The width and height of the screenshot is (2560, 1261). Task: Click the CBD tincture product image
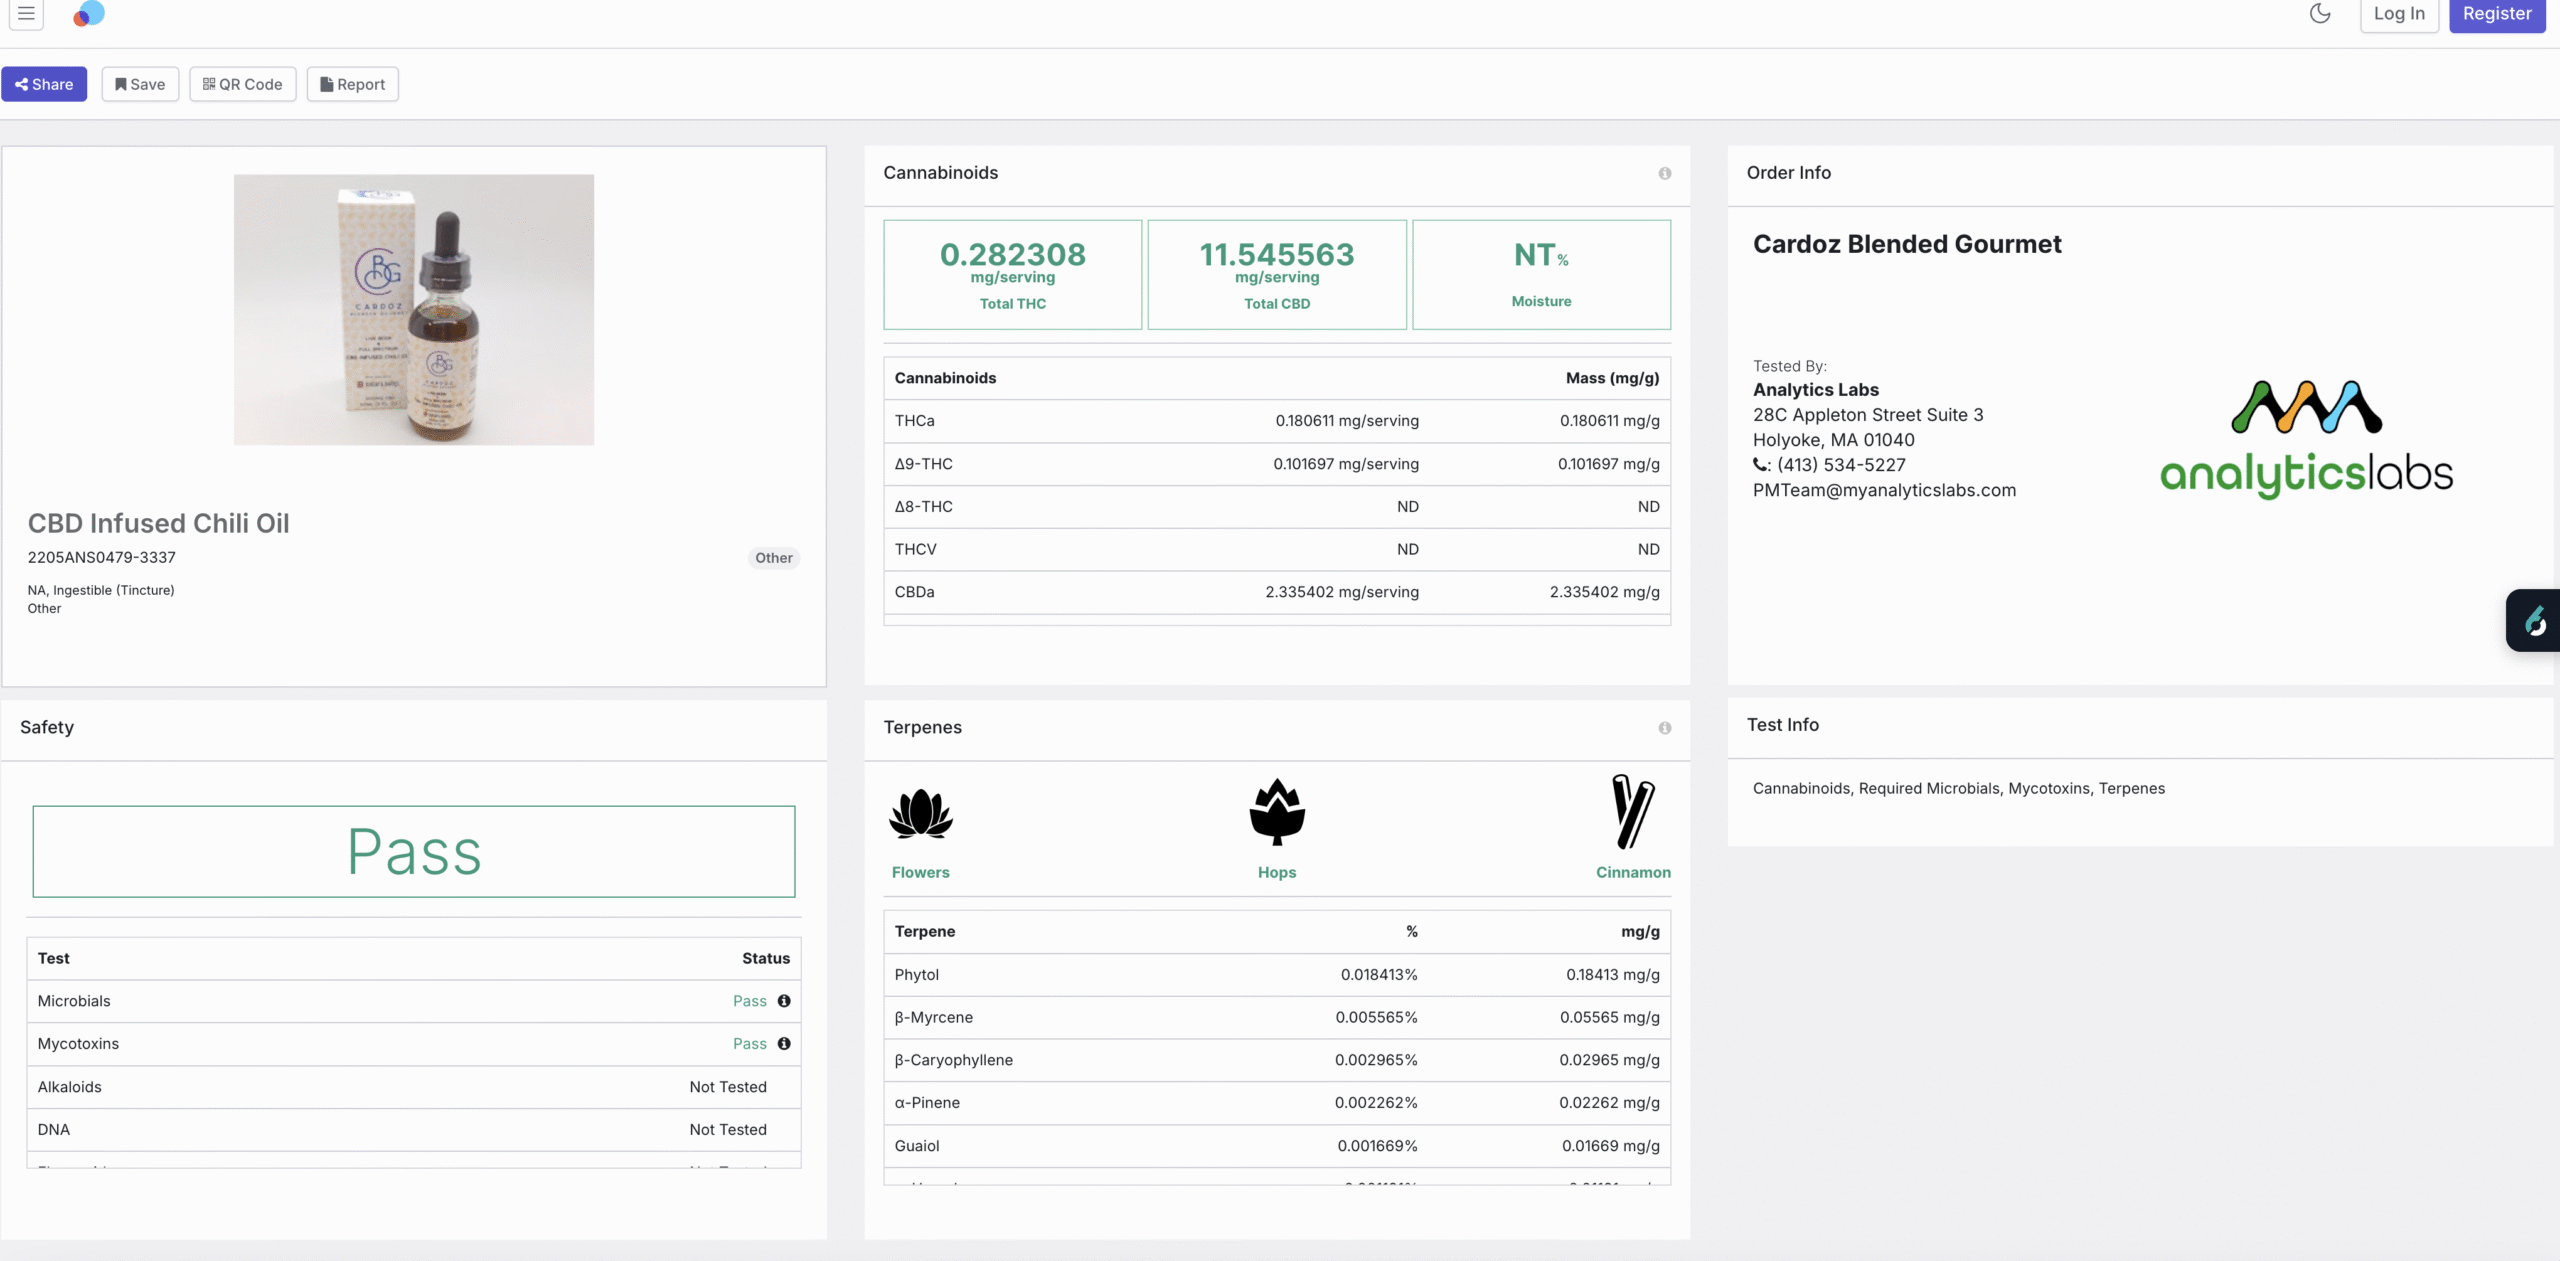pyautogui.click(x=414, y=310)
